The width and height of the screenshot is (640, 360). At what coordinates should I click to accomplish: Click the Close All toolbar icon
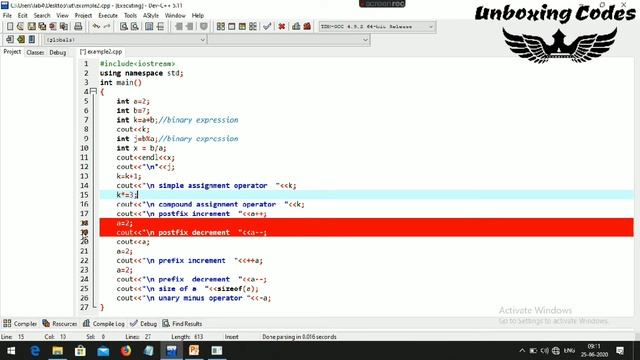pos(64,27)
